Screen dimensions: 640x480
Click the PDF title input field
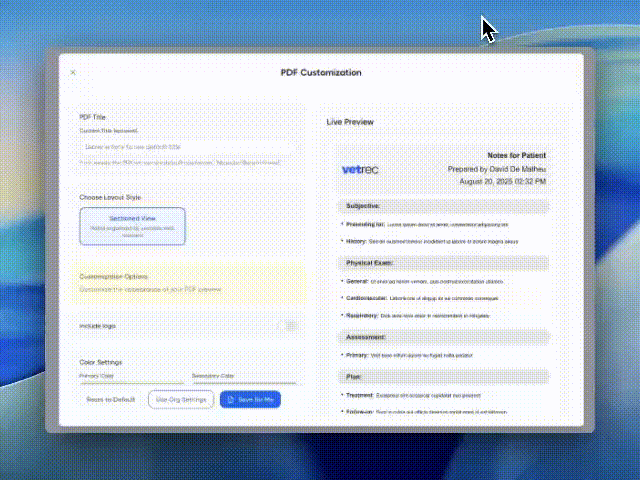tap(186, 147)
